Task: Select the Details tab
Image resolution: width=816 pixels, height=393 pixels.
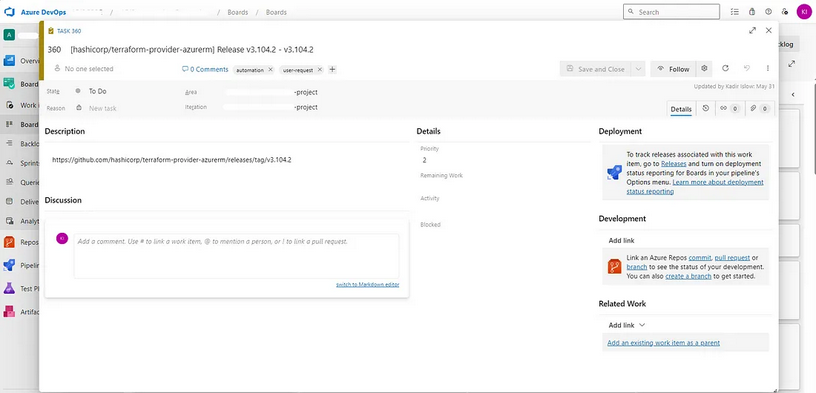Action: tap(681, 109)
